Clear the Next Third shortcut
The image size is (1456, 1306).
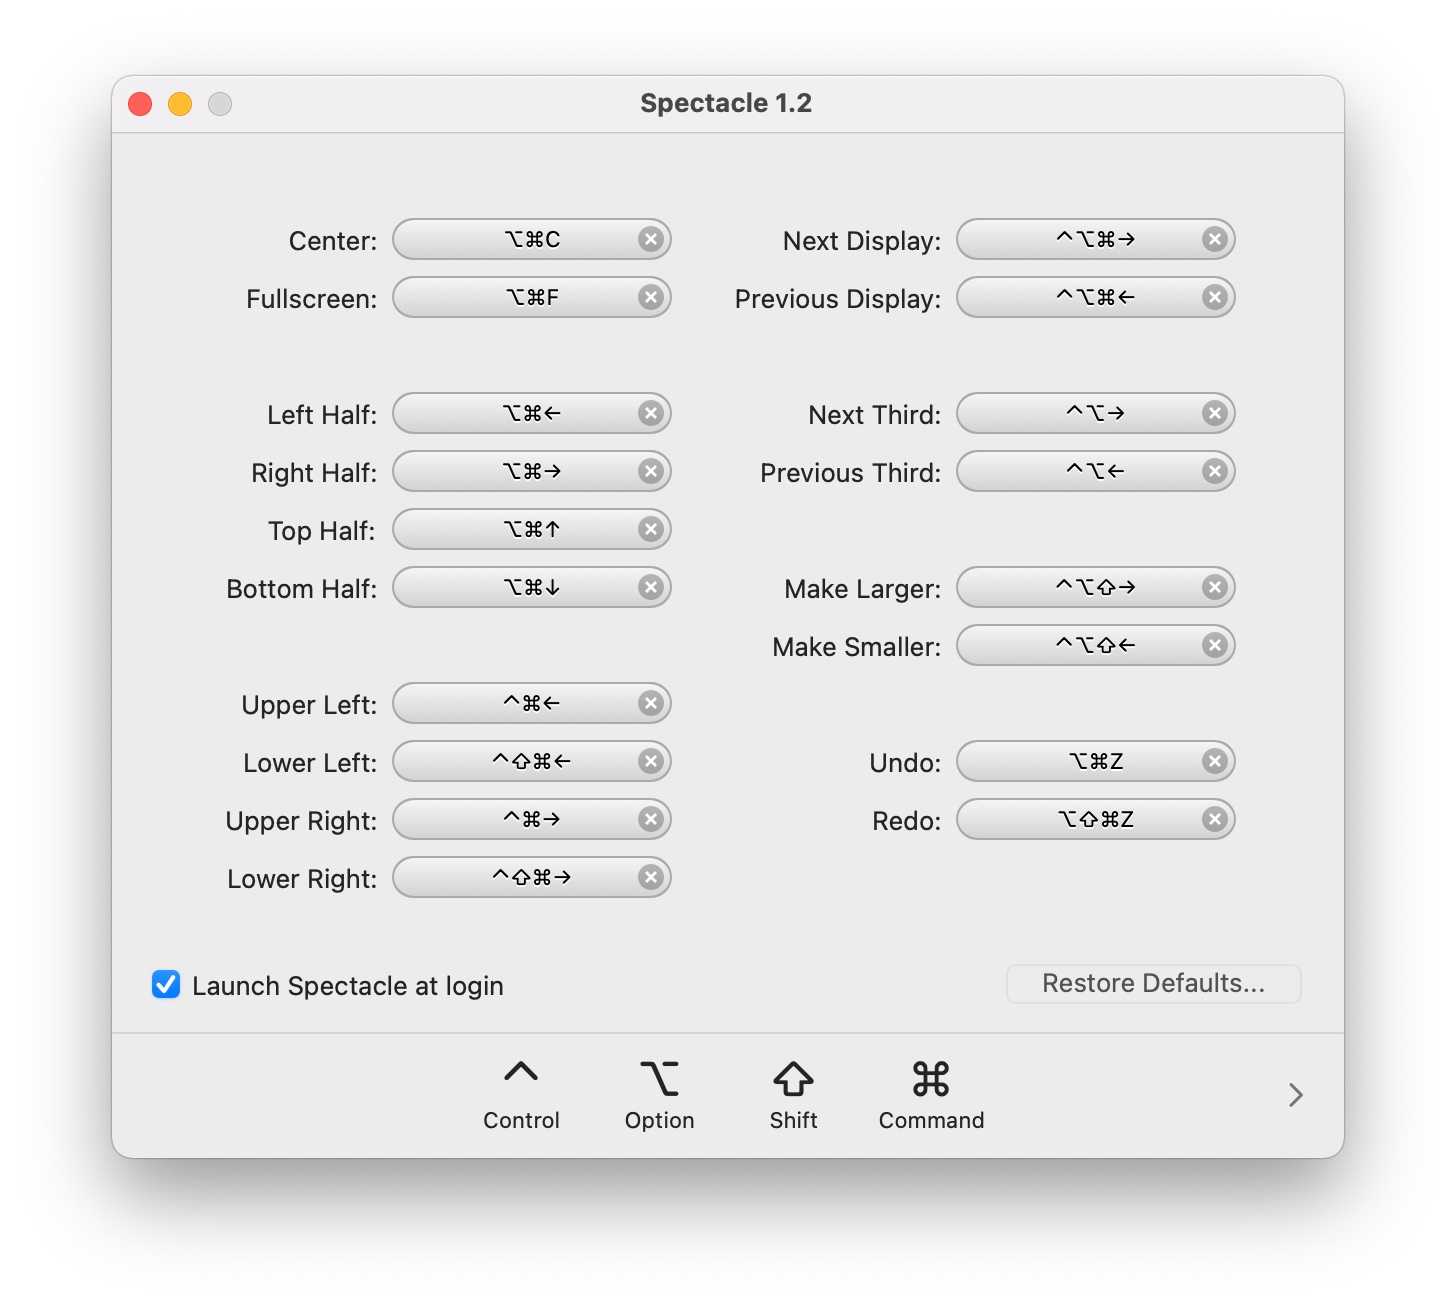point(1215,413)
